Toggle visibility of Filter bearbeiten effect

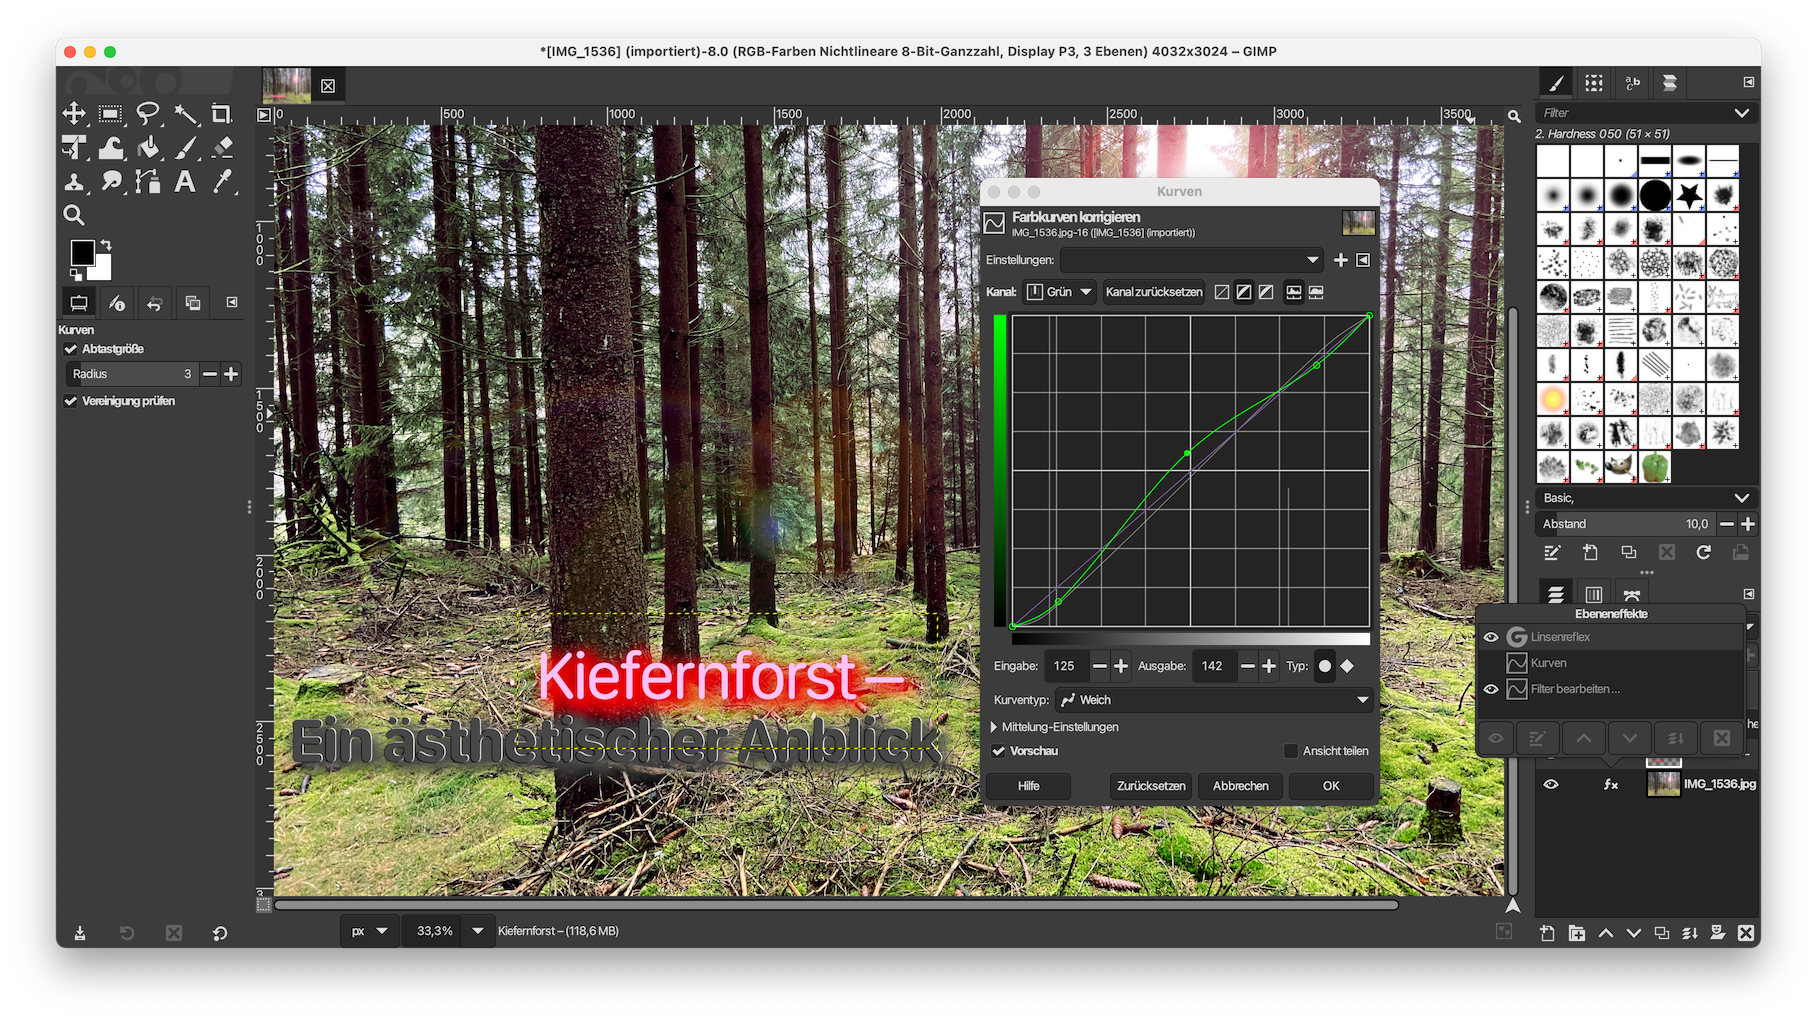coord(1491,689)
